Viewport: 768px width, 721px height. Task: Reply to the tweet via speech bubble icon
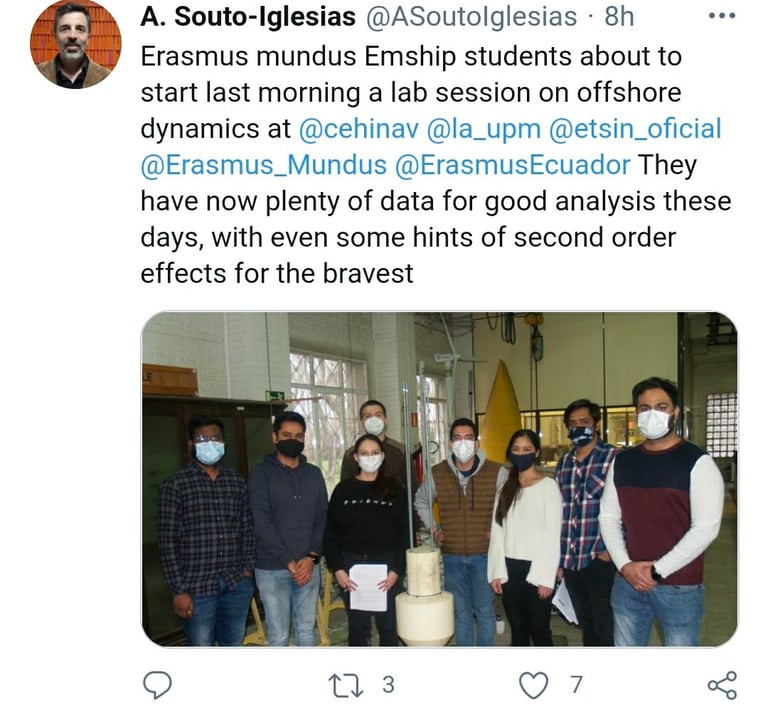click(x=158, y=685)
